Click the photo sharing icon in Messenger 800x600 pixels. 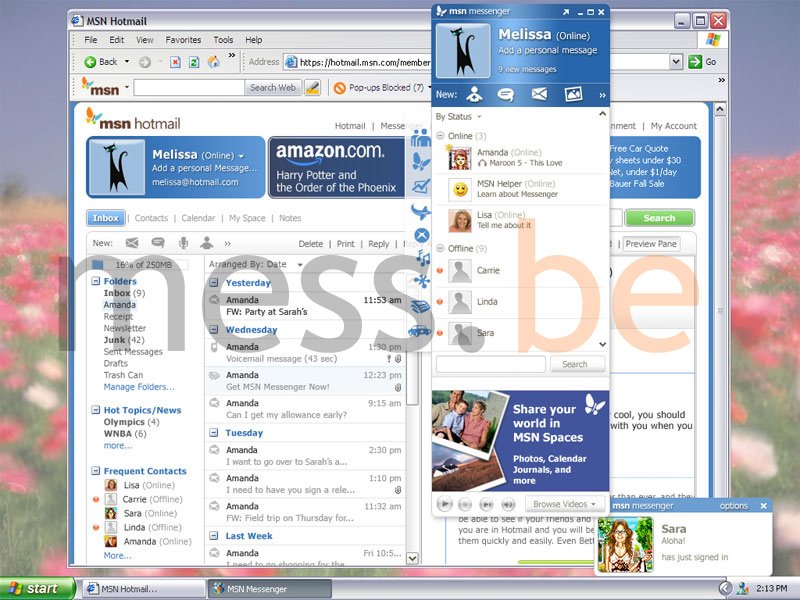[x=573, y=95]
